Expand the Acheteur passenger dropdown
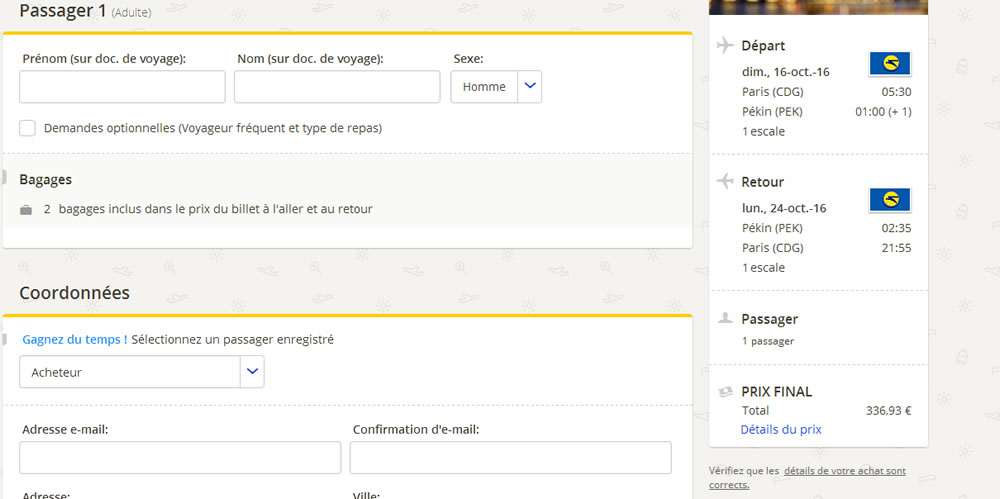 pos(141,372)
